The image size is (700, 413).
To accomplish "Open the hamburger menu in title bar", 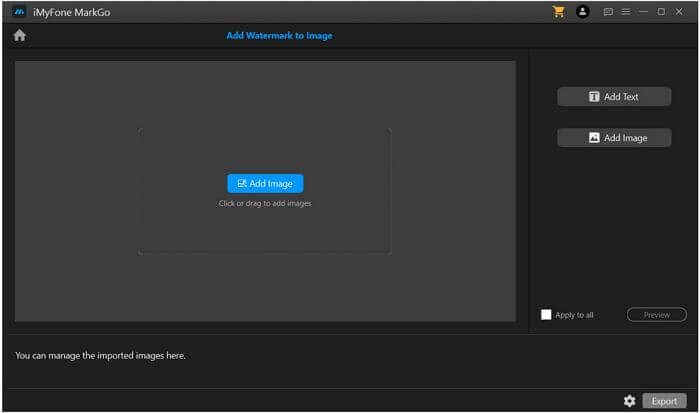I will (626, 12).
